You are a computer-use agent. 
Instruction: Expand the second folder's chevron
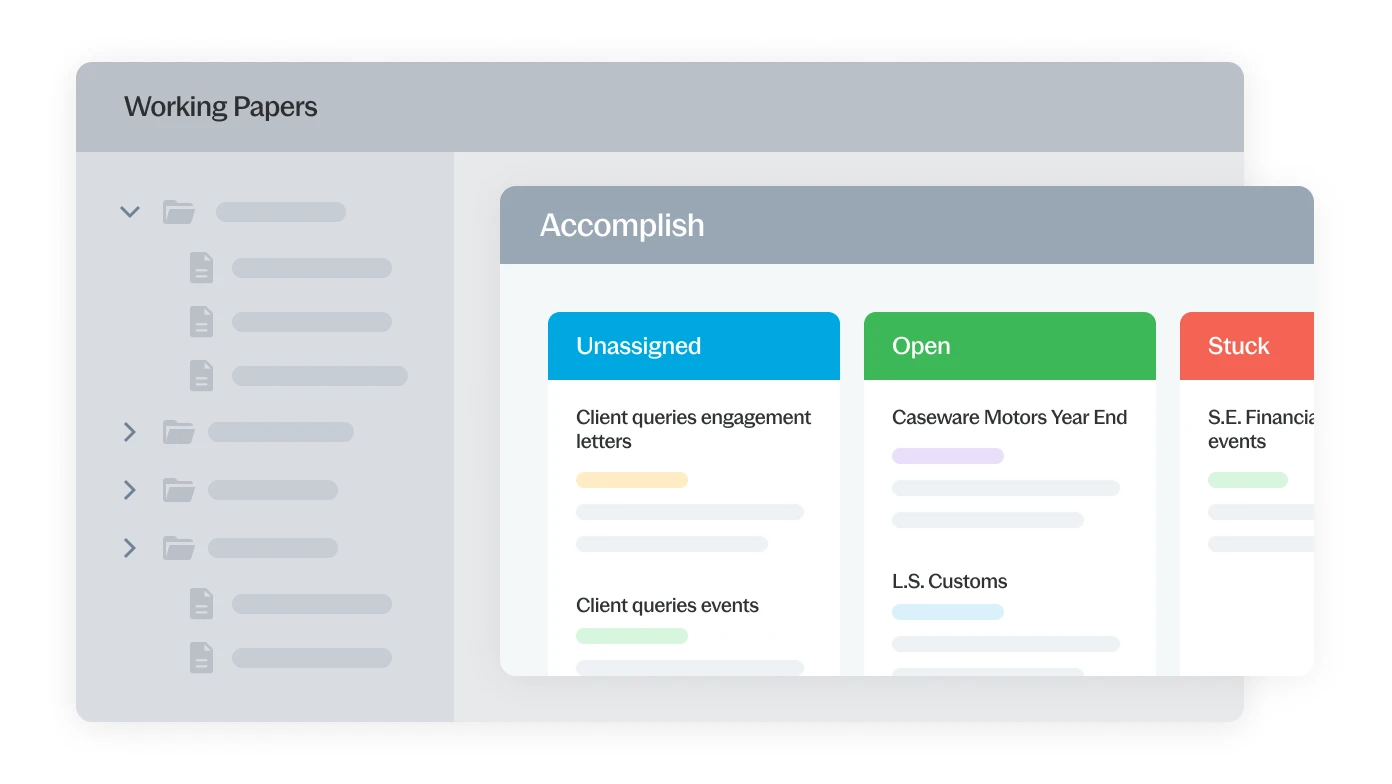[x=129, y=432]
